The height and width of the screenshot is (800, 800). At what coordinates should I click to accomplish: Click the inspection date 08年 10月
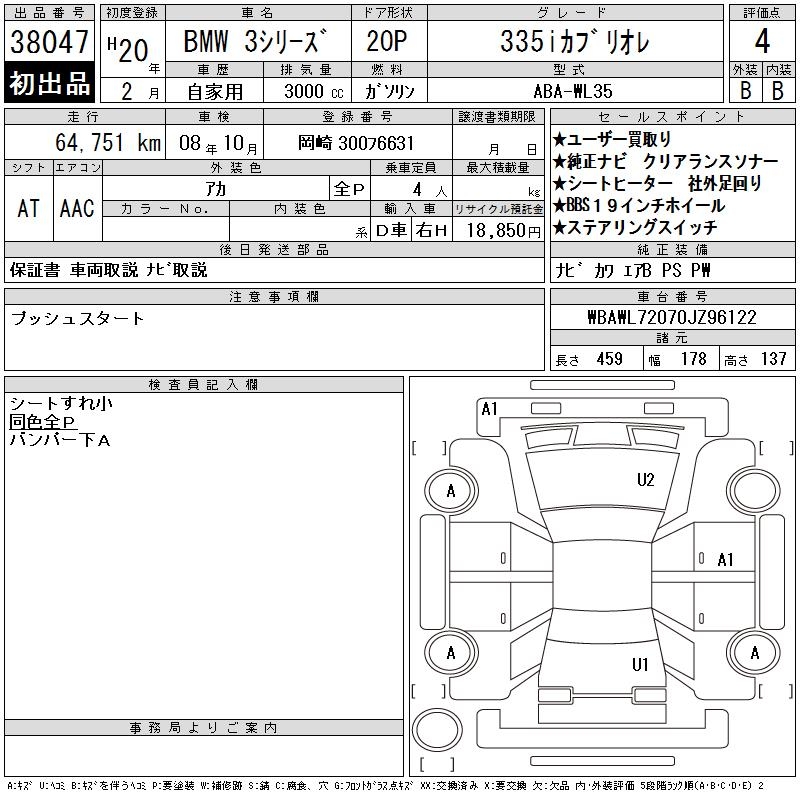[218, 143]
